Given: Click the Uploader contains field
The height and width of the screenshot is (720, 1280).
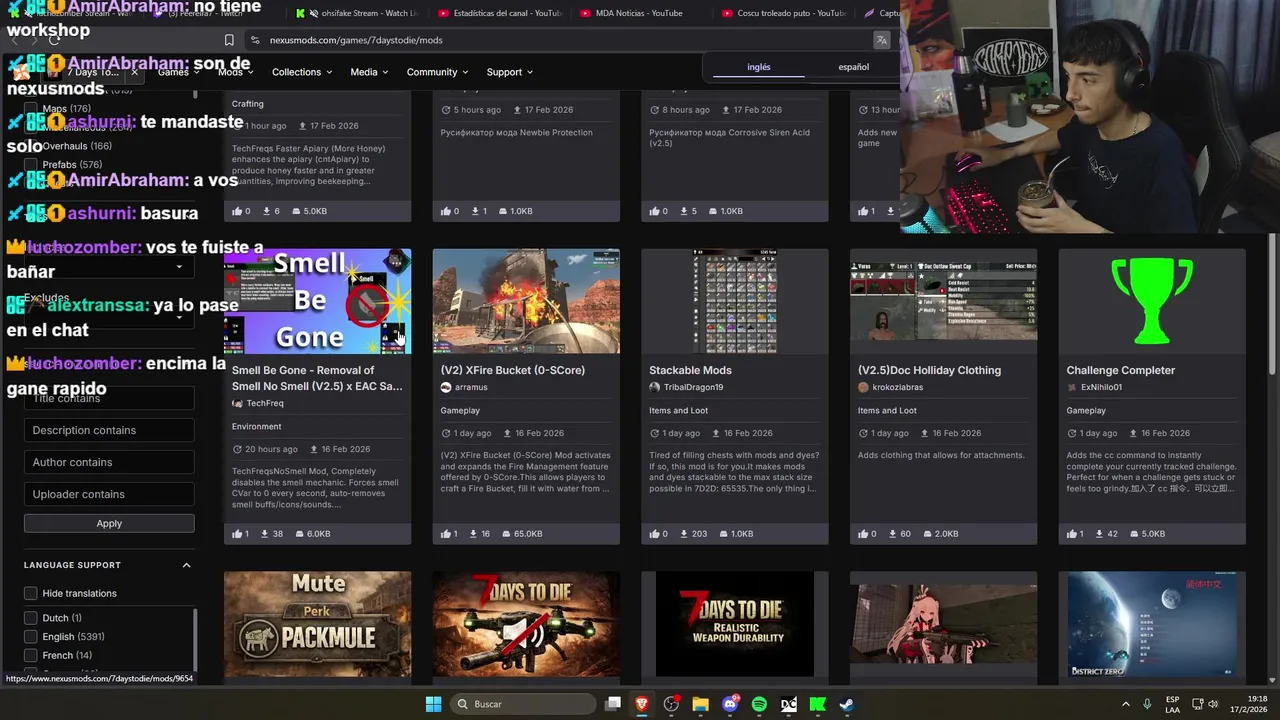Looking at the screenshot, I should (x=109, y=494).
